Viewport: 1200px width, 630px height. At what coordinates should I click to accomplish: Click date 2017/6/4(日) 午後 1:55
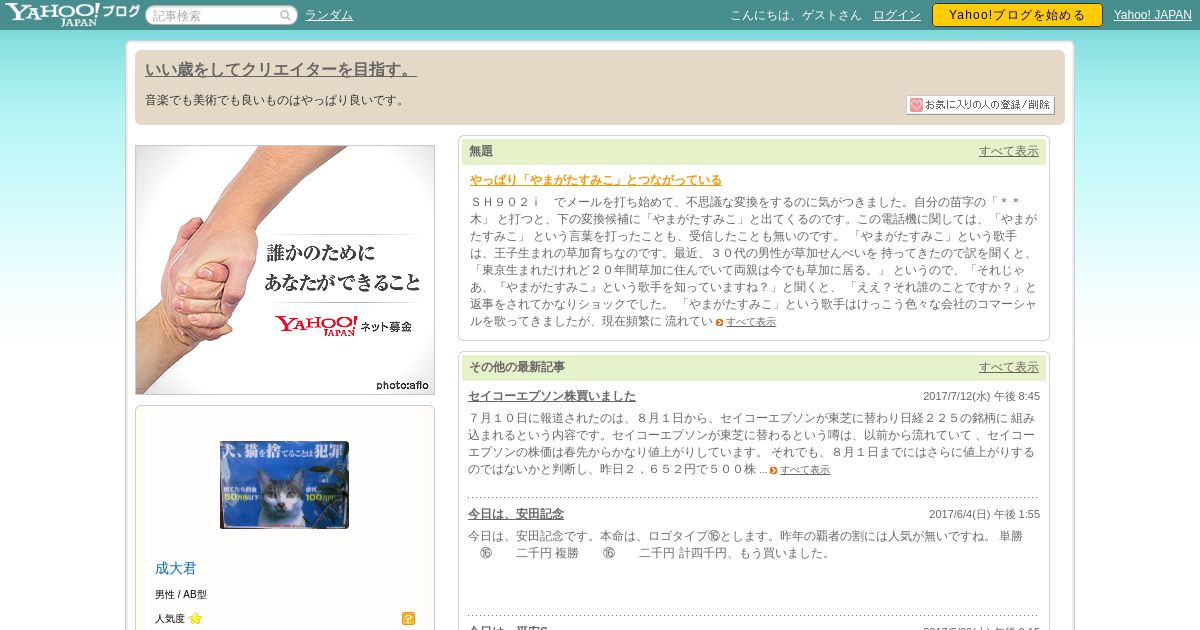pyautogui.click(x=984, y=514)
